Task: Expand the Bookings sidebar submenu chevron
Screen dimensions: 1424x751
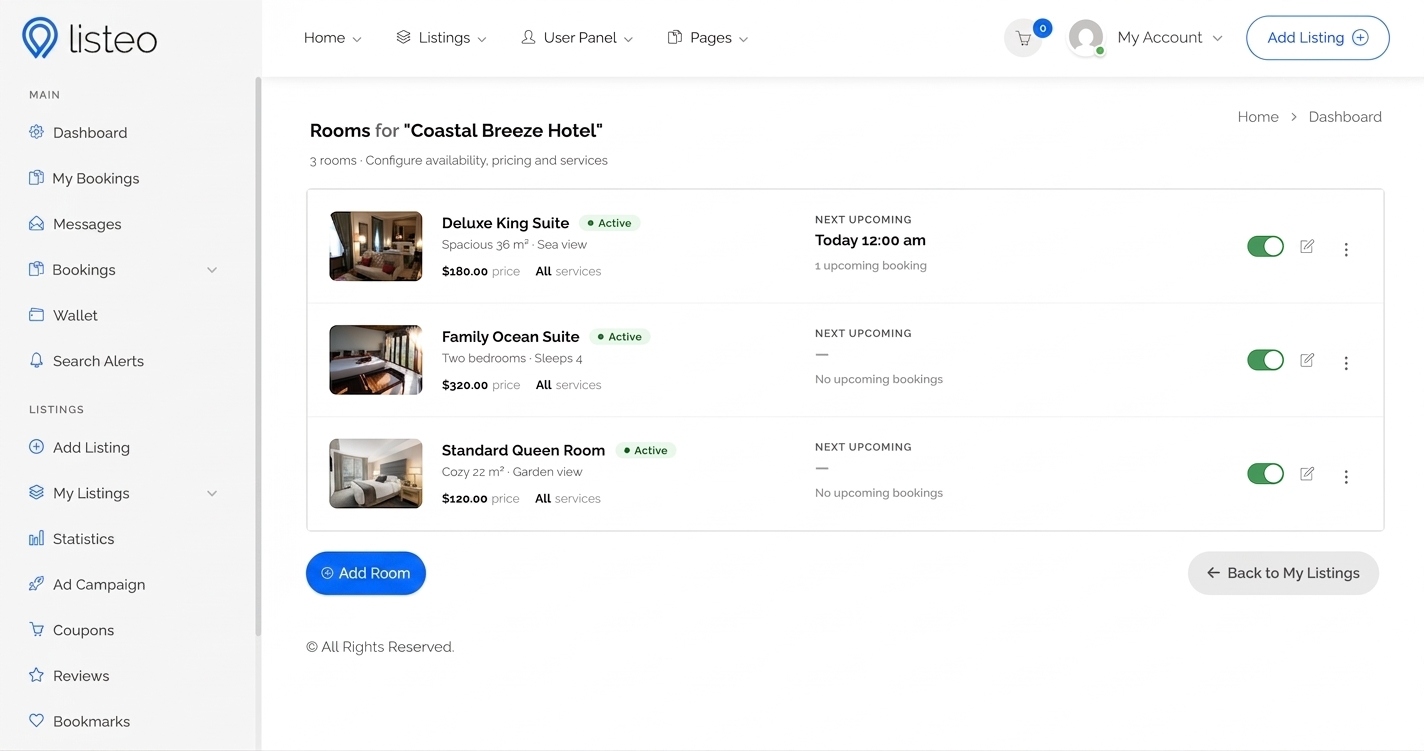Action: pyautogui.click(x=212, y=270)
